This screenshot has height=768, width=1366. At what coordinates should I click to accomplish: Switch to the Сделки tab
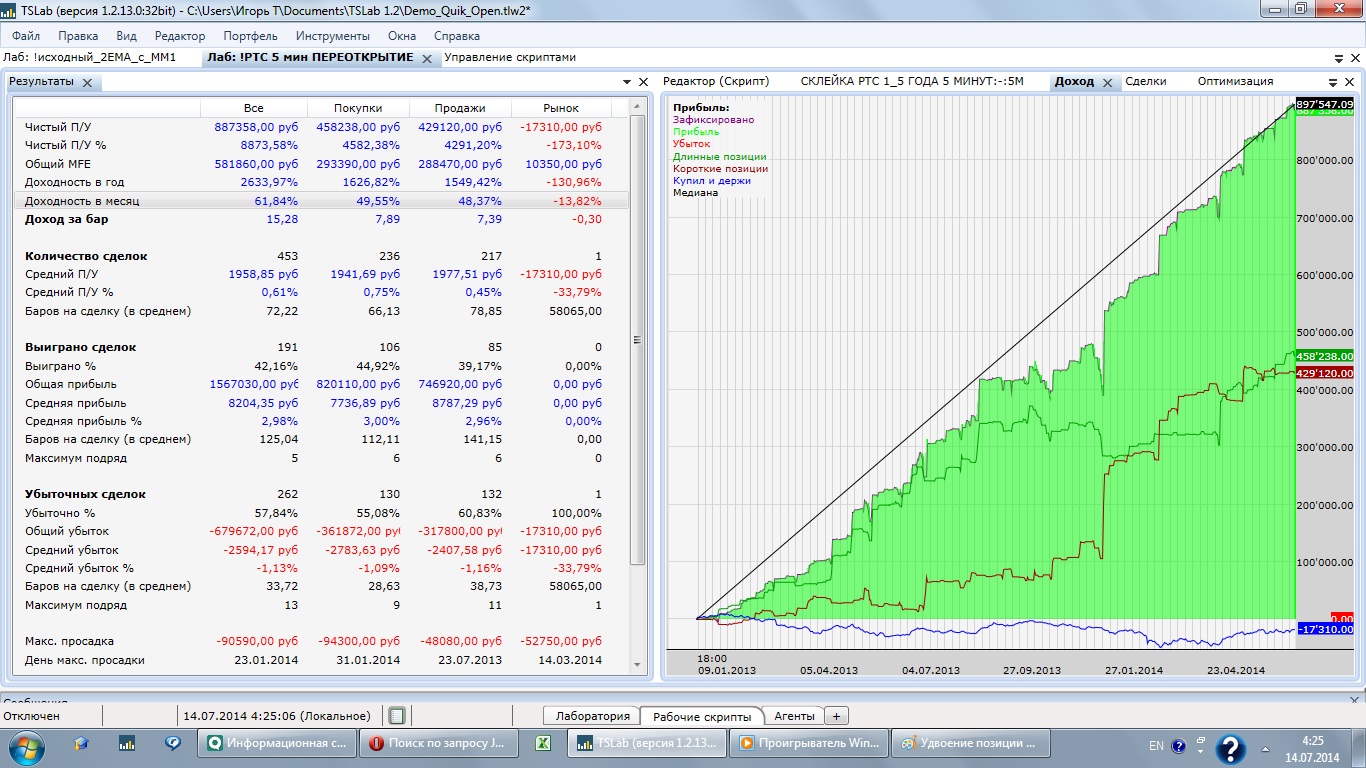click(1146, 82)
